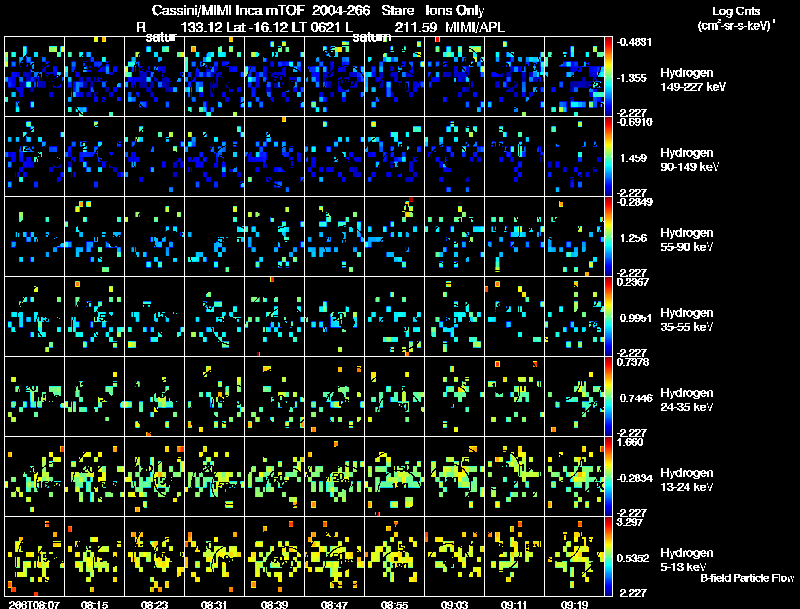The image size is (800, 609).
Task: Select the Hydrogen 55-90 keV panel at 09:11
Action: point(514,237)
